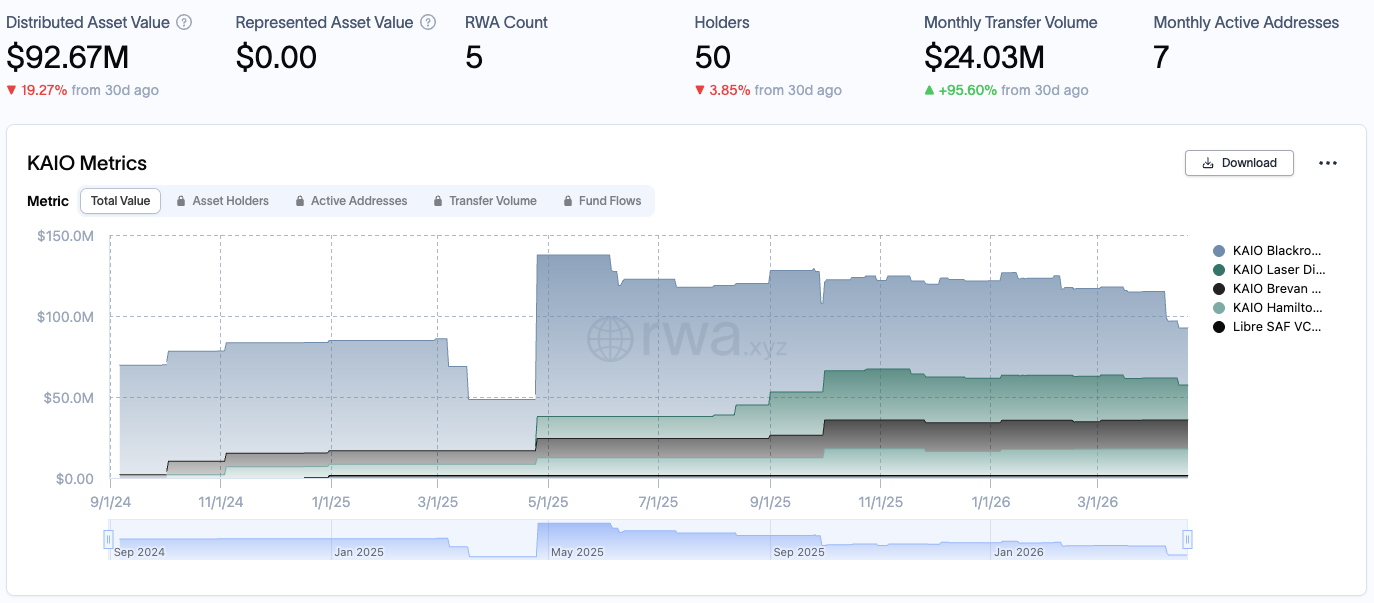
Task: Click the Represented Asset Value question mark
Action: [428, 22]
